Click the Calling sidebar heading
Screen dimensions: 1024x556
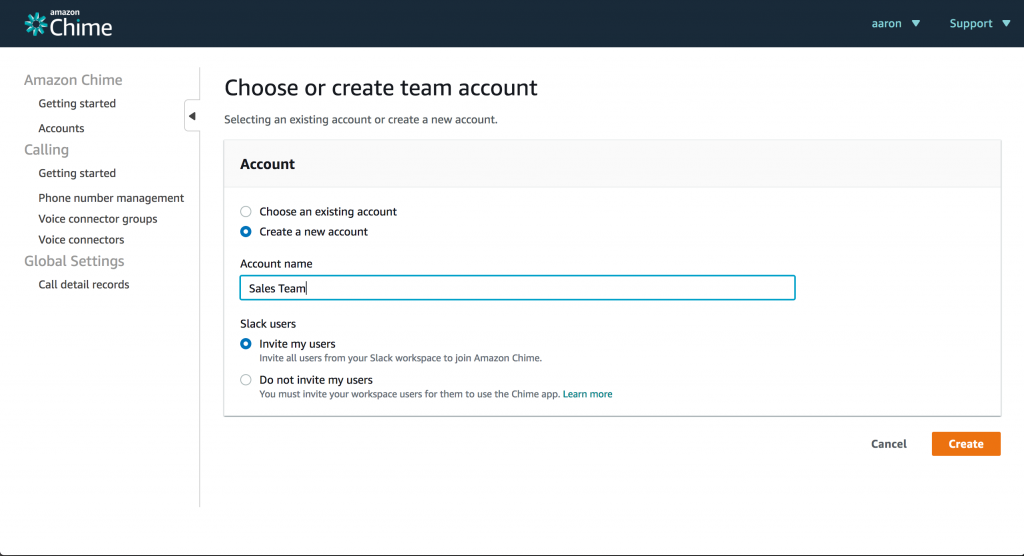[46, 150]
